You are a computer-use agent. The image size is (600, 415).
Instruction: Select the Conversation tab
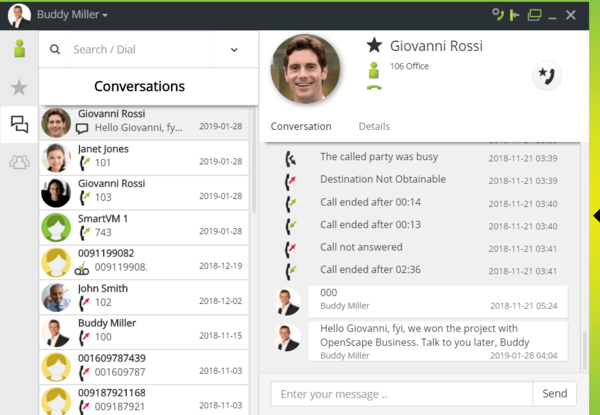point(301,127)
